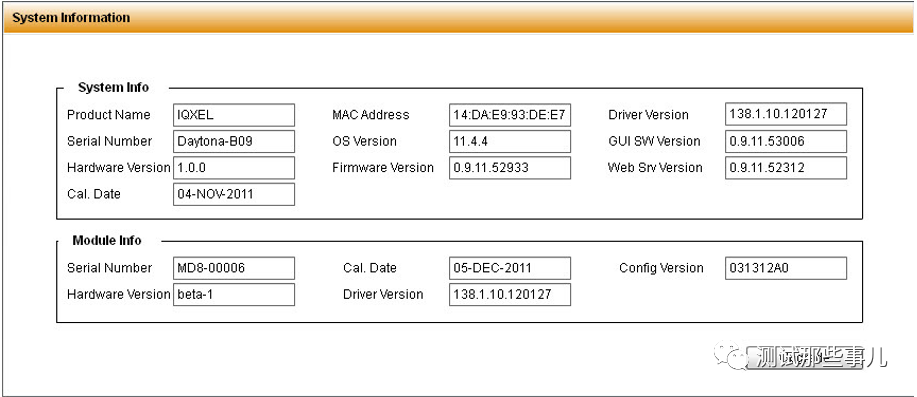This screenshot has height=397, width=917.
Task: Click the Config Version field 031312A0
Action: (x=786, y=268)
